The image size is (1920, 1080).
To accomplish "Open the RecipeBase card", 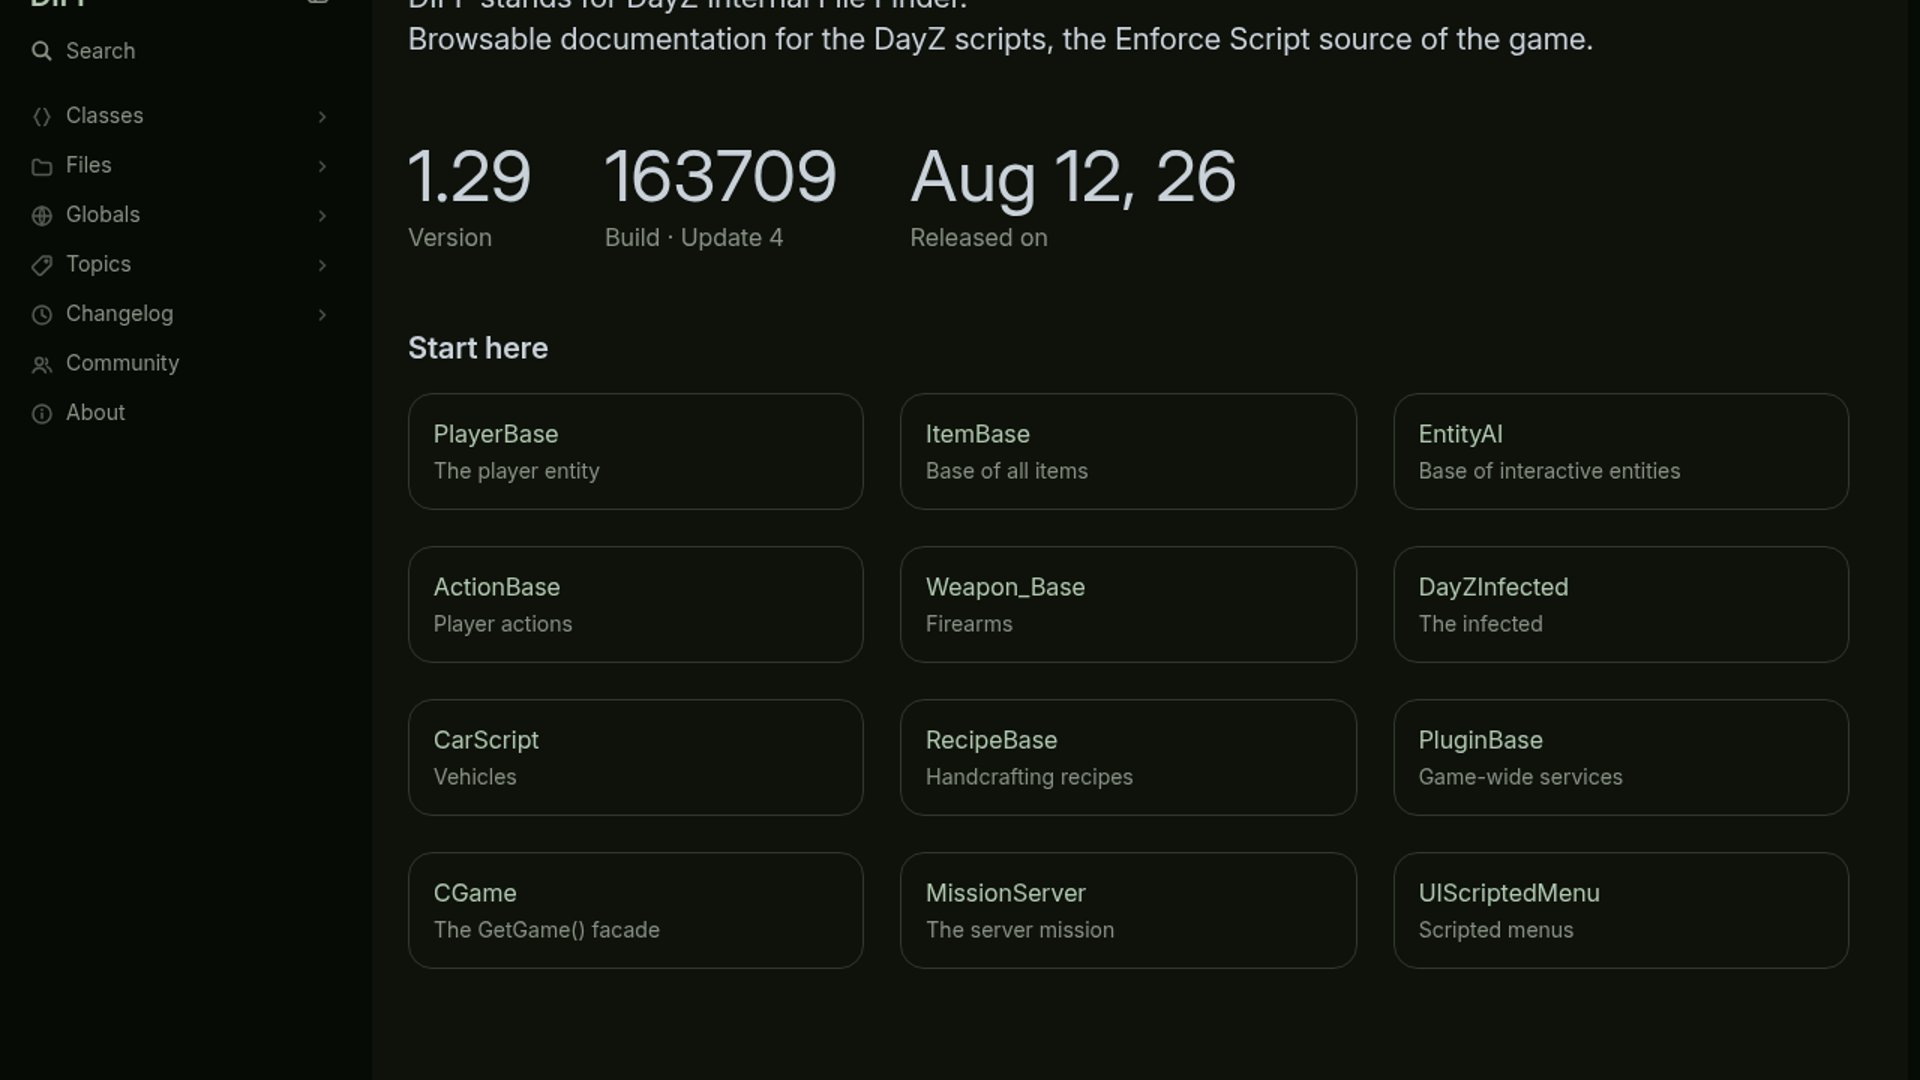I will coord(1128,757).
